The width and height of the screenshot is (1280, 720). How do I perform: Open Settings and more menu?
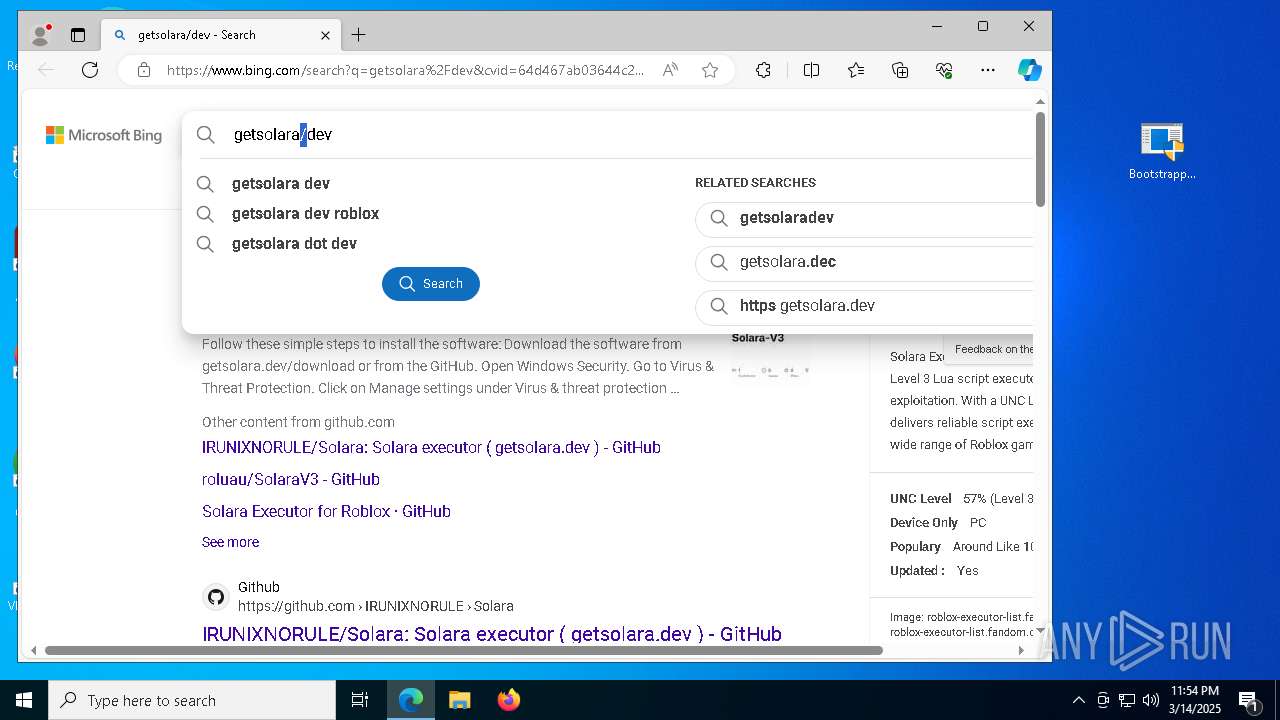(x=988, y=70)
